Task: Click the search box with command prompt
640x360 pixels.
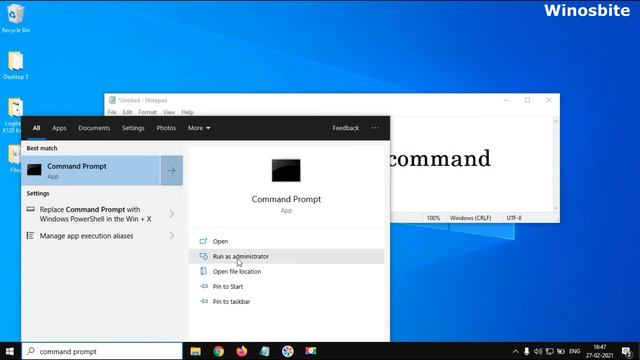Action: pos(102,351)
